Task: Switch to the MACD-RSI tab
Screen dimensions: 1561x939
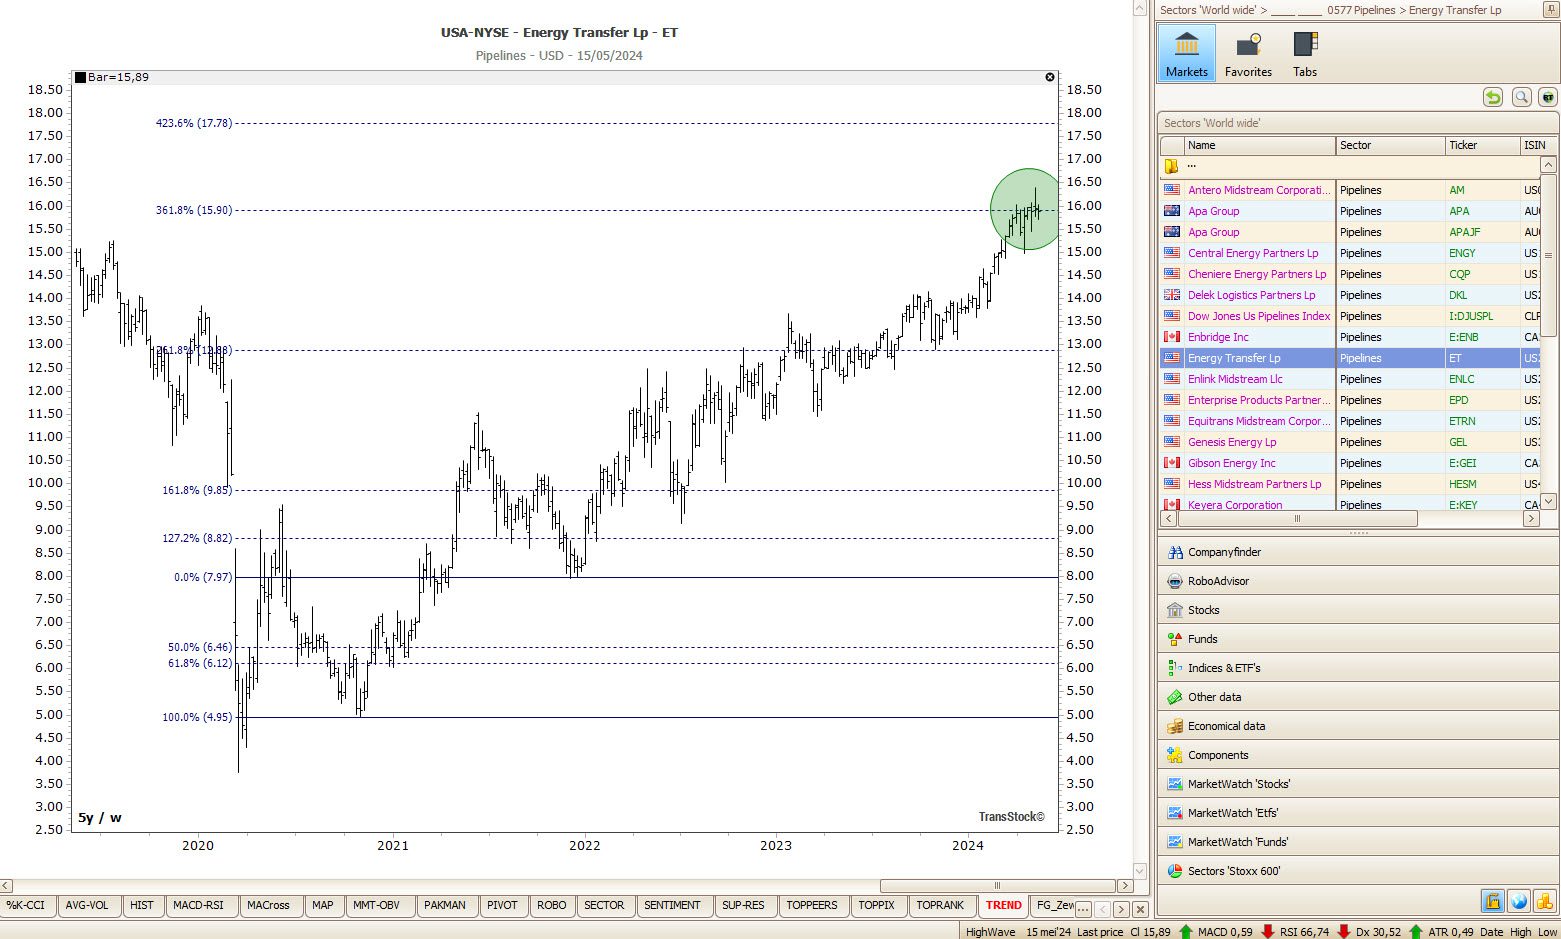Action: coord(198,905)
